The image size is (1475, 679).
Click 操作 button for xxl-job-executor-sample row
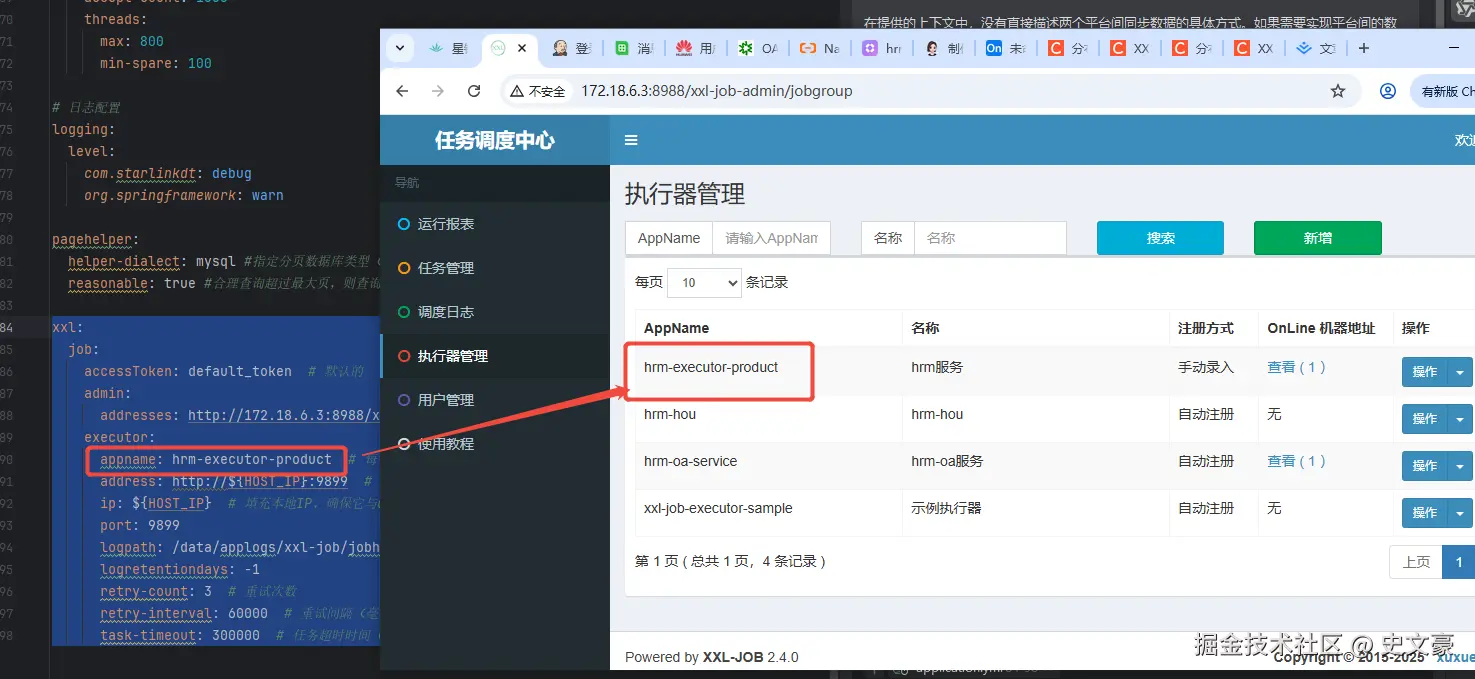1424,513
